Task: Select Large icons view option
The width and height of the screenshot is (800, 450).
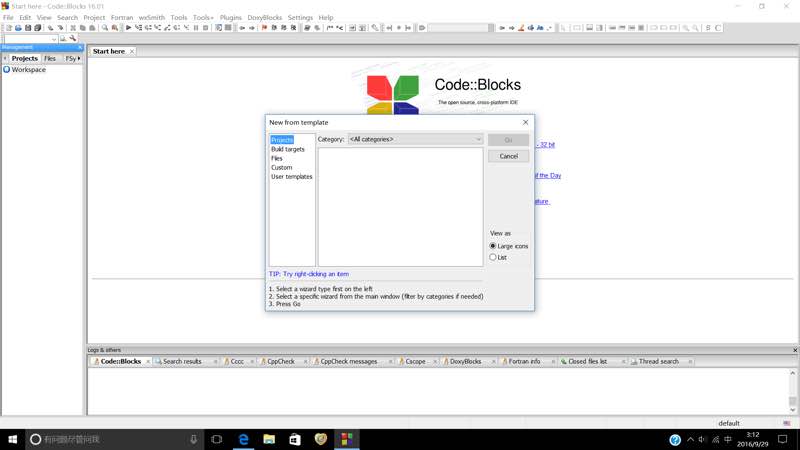Action: [509, 246]
